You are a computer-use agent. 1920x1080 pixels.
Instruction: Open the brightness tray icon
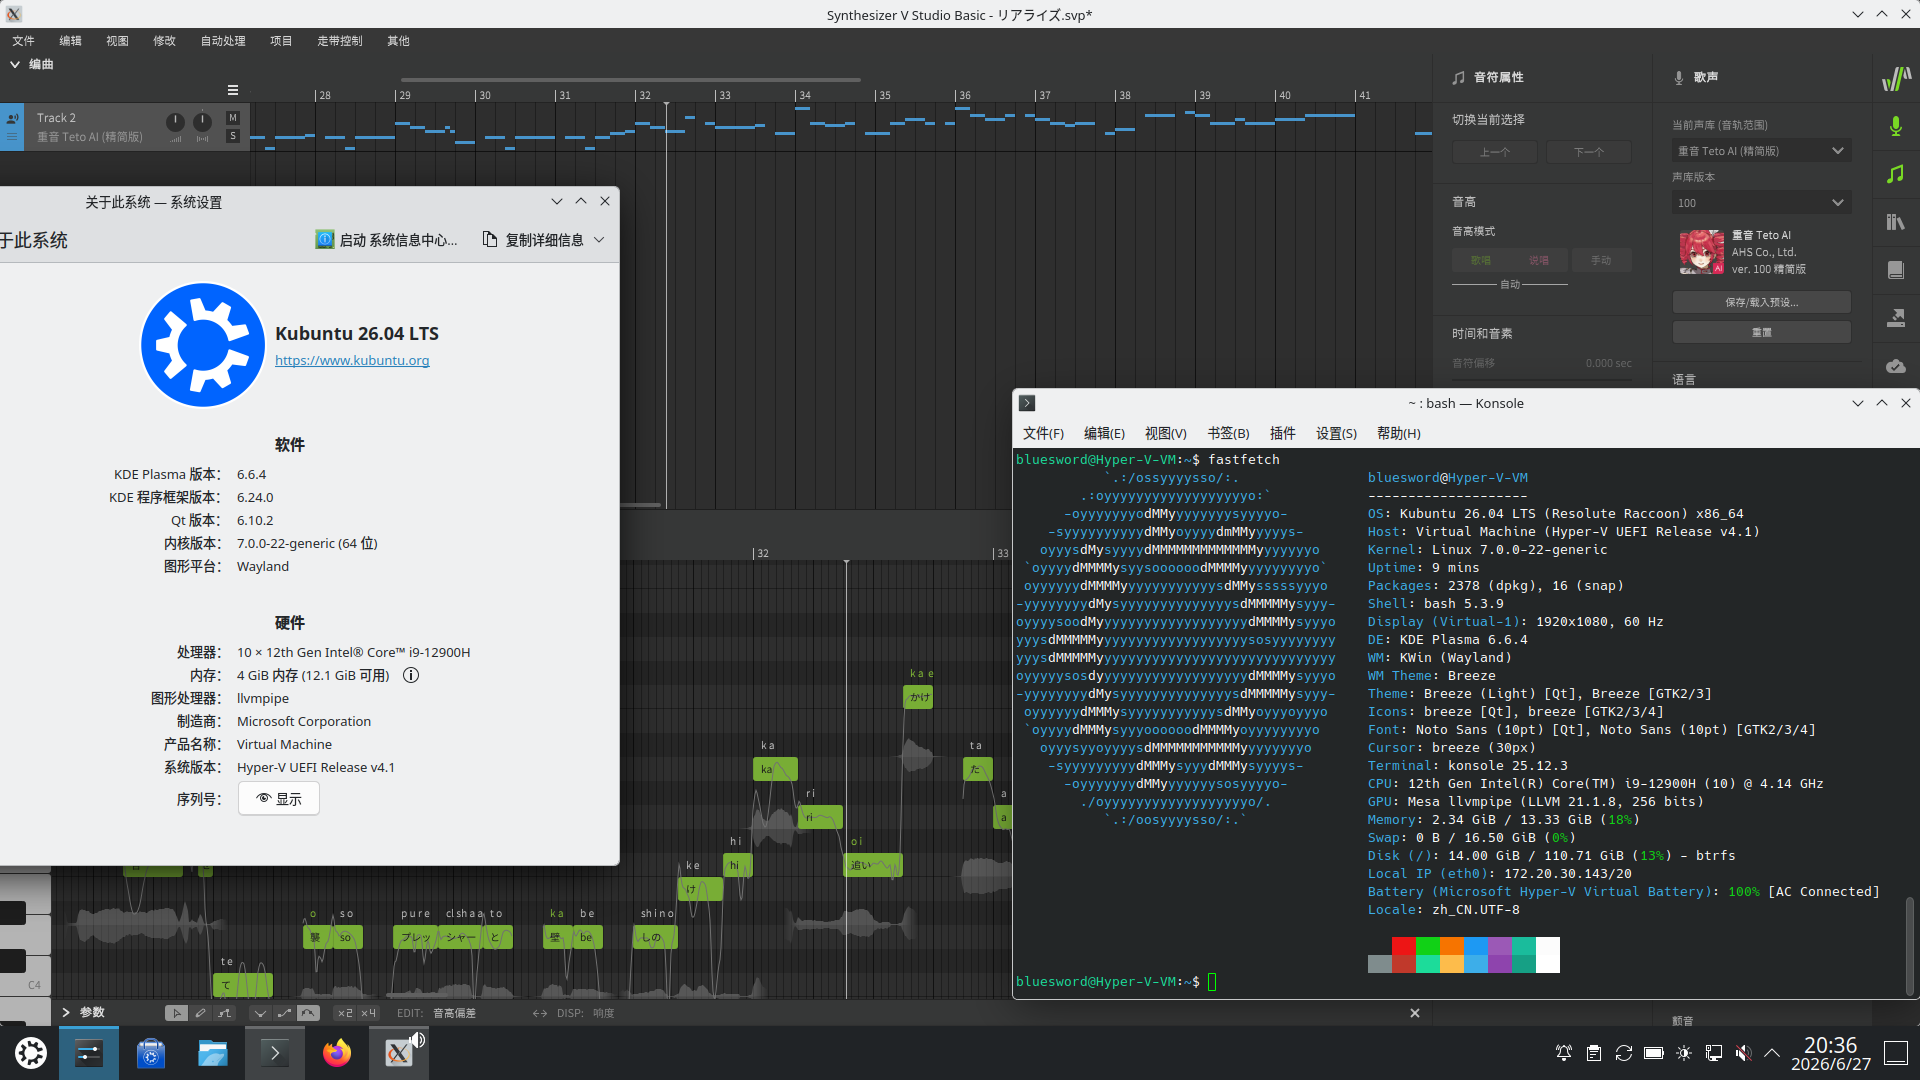[x=1684, y=1053]
